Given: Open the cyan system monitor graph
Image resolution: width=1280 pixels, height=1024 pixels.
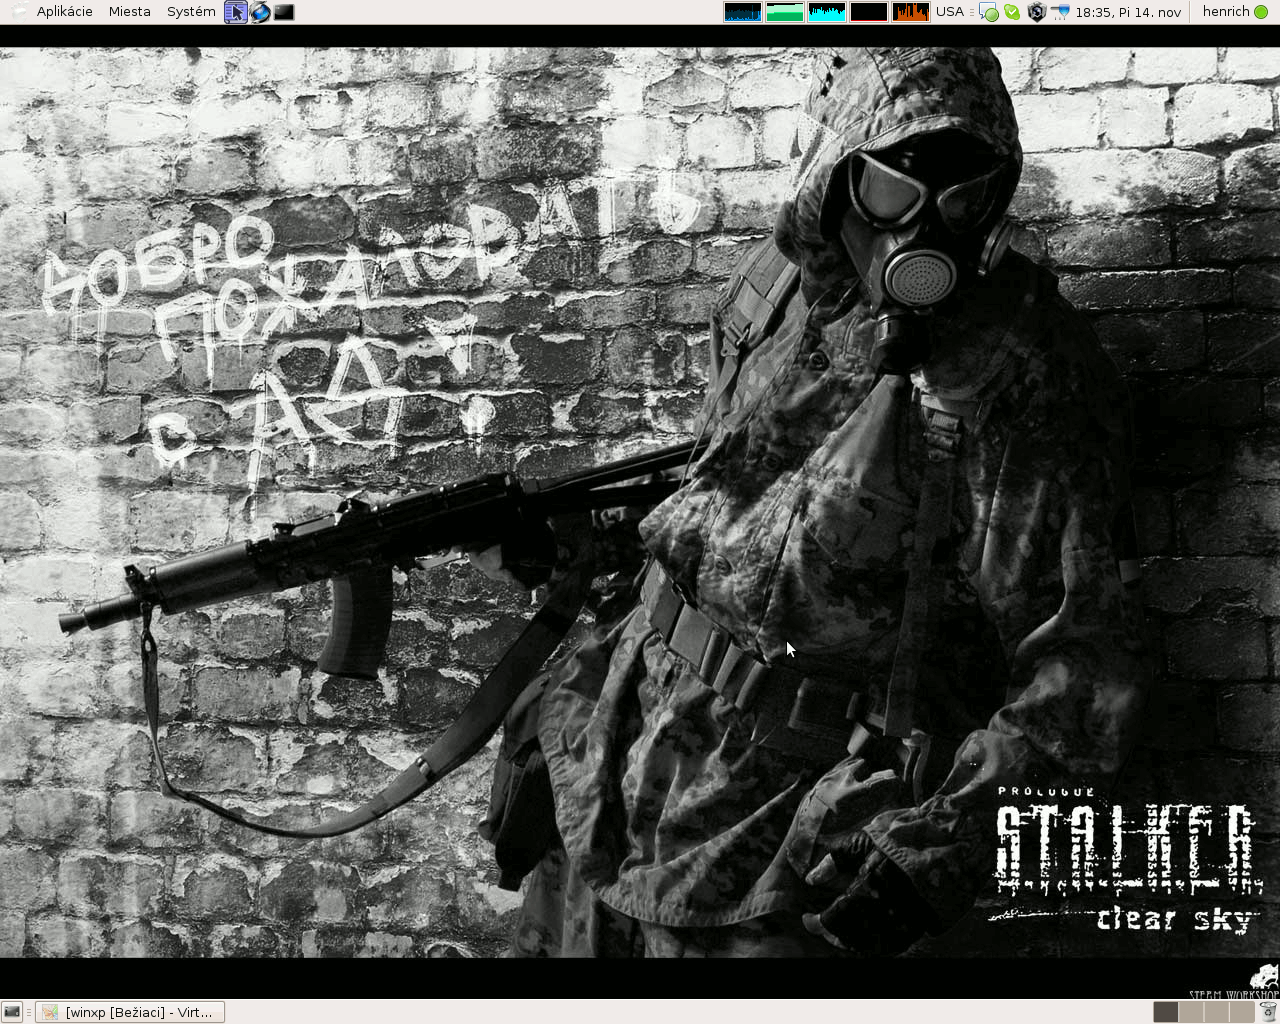Looking at the screenshot, I should tap(827, 12).
